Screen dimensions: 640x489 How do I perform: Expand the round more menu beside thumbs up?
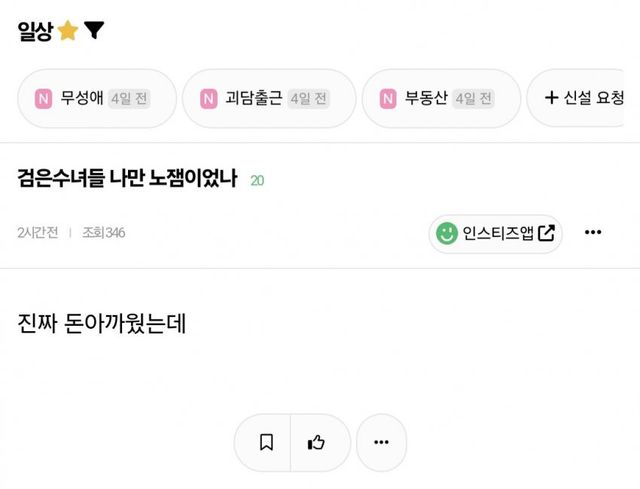click(x=381, y=442)
